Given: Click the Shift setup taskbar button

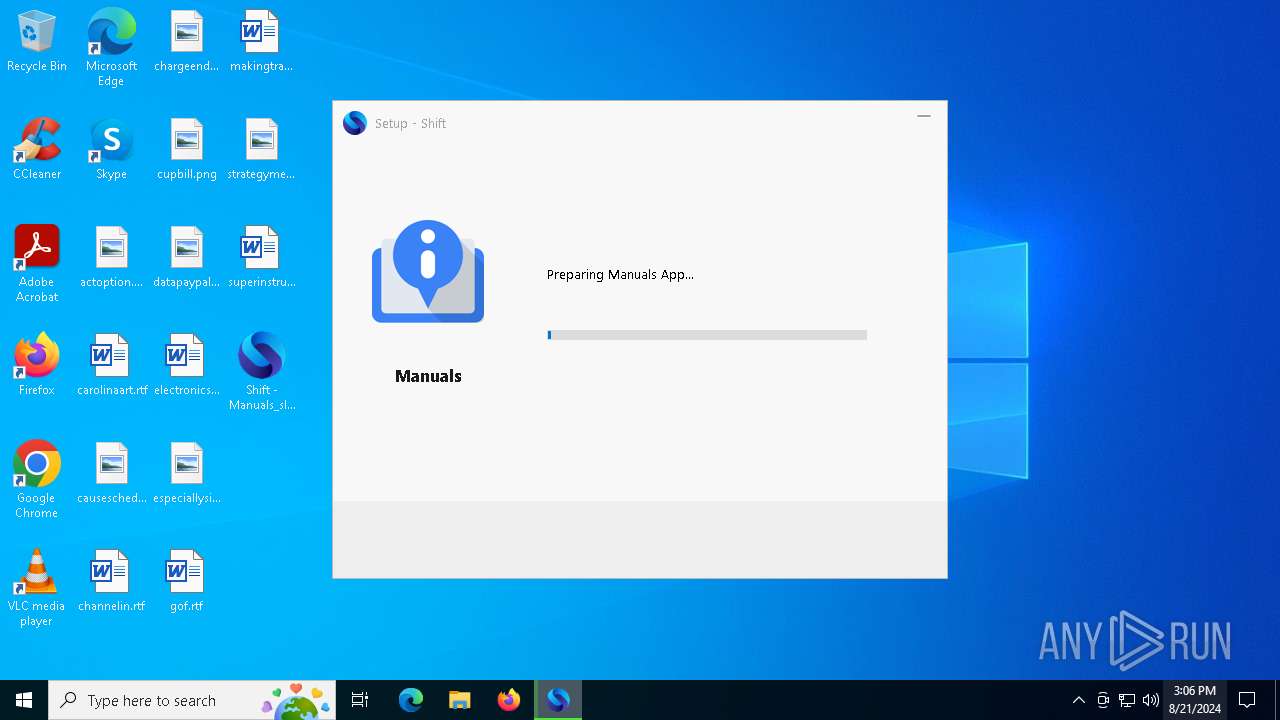Looking at the screenshot, I should pyautogui.click(x=558, y=700).
